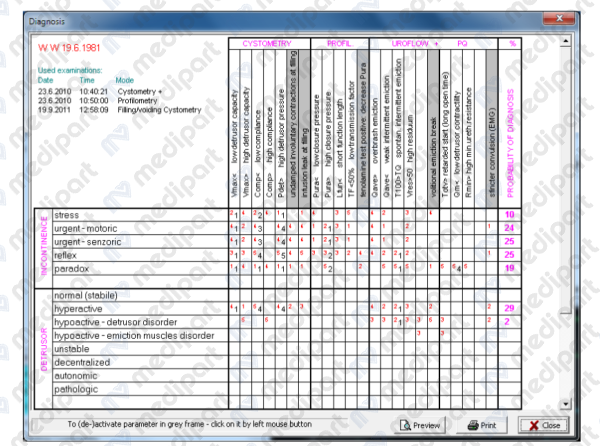Image resolution: width=600 pixels, height=446 pixels.
Task: Select the 'low detrusor contractility' column header
Action: coord(457,129)
